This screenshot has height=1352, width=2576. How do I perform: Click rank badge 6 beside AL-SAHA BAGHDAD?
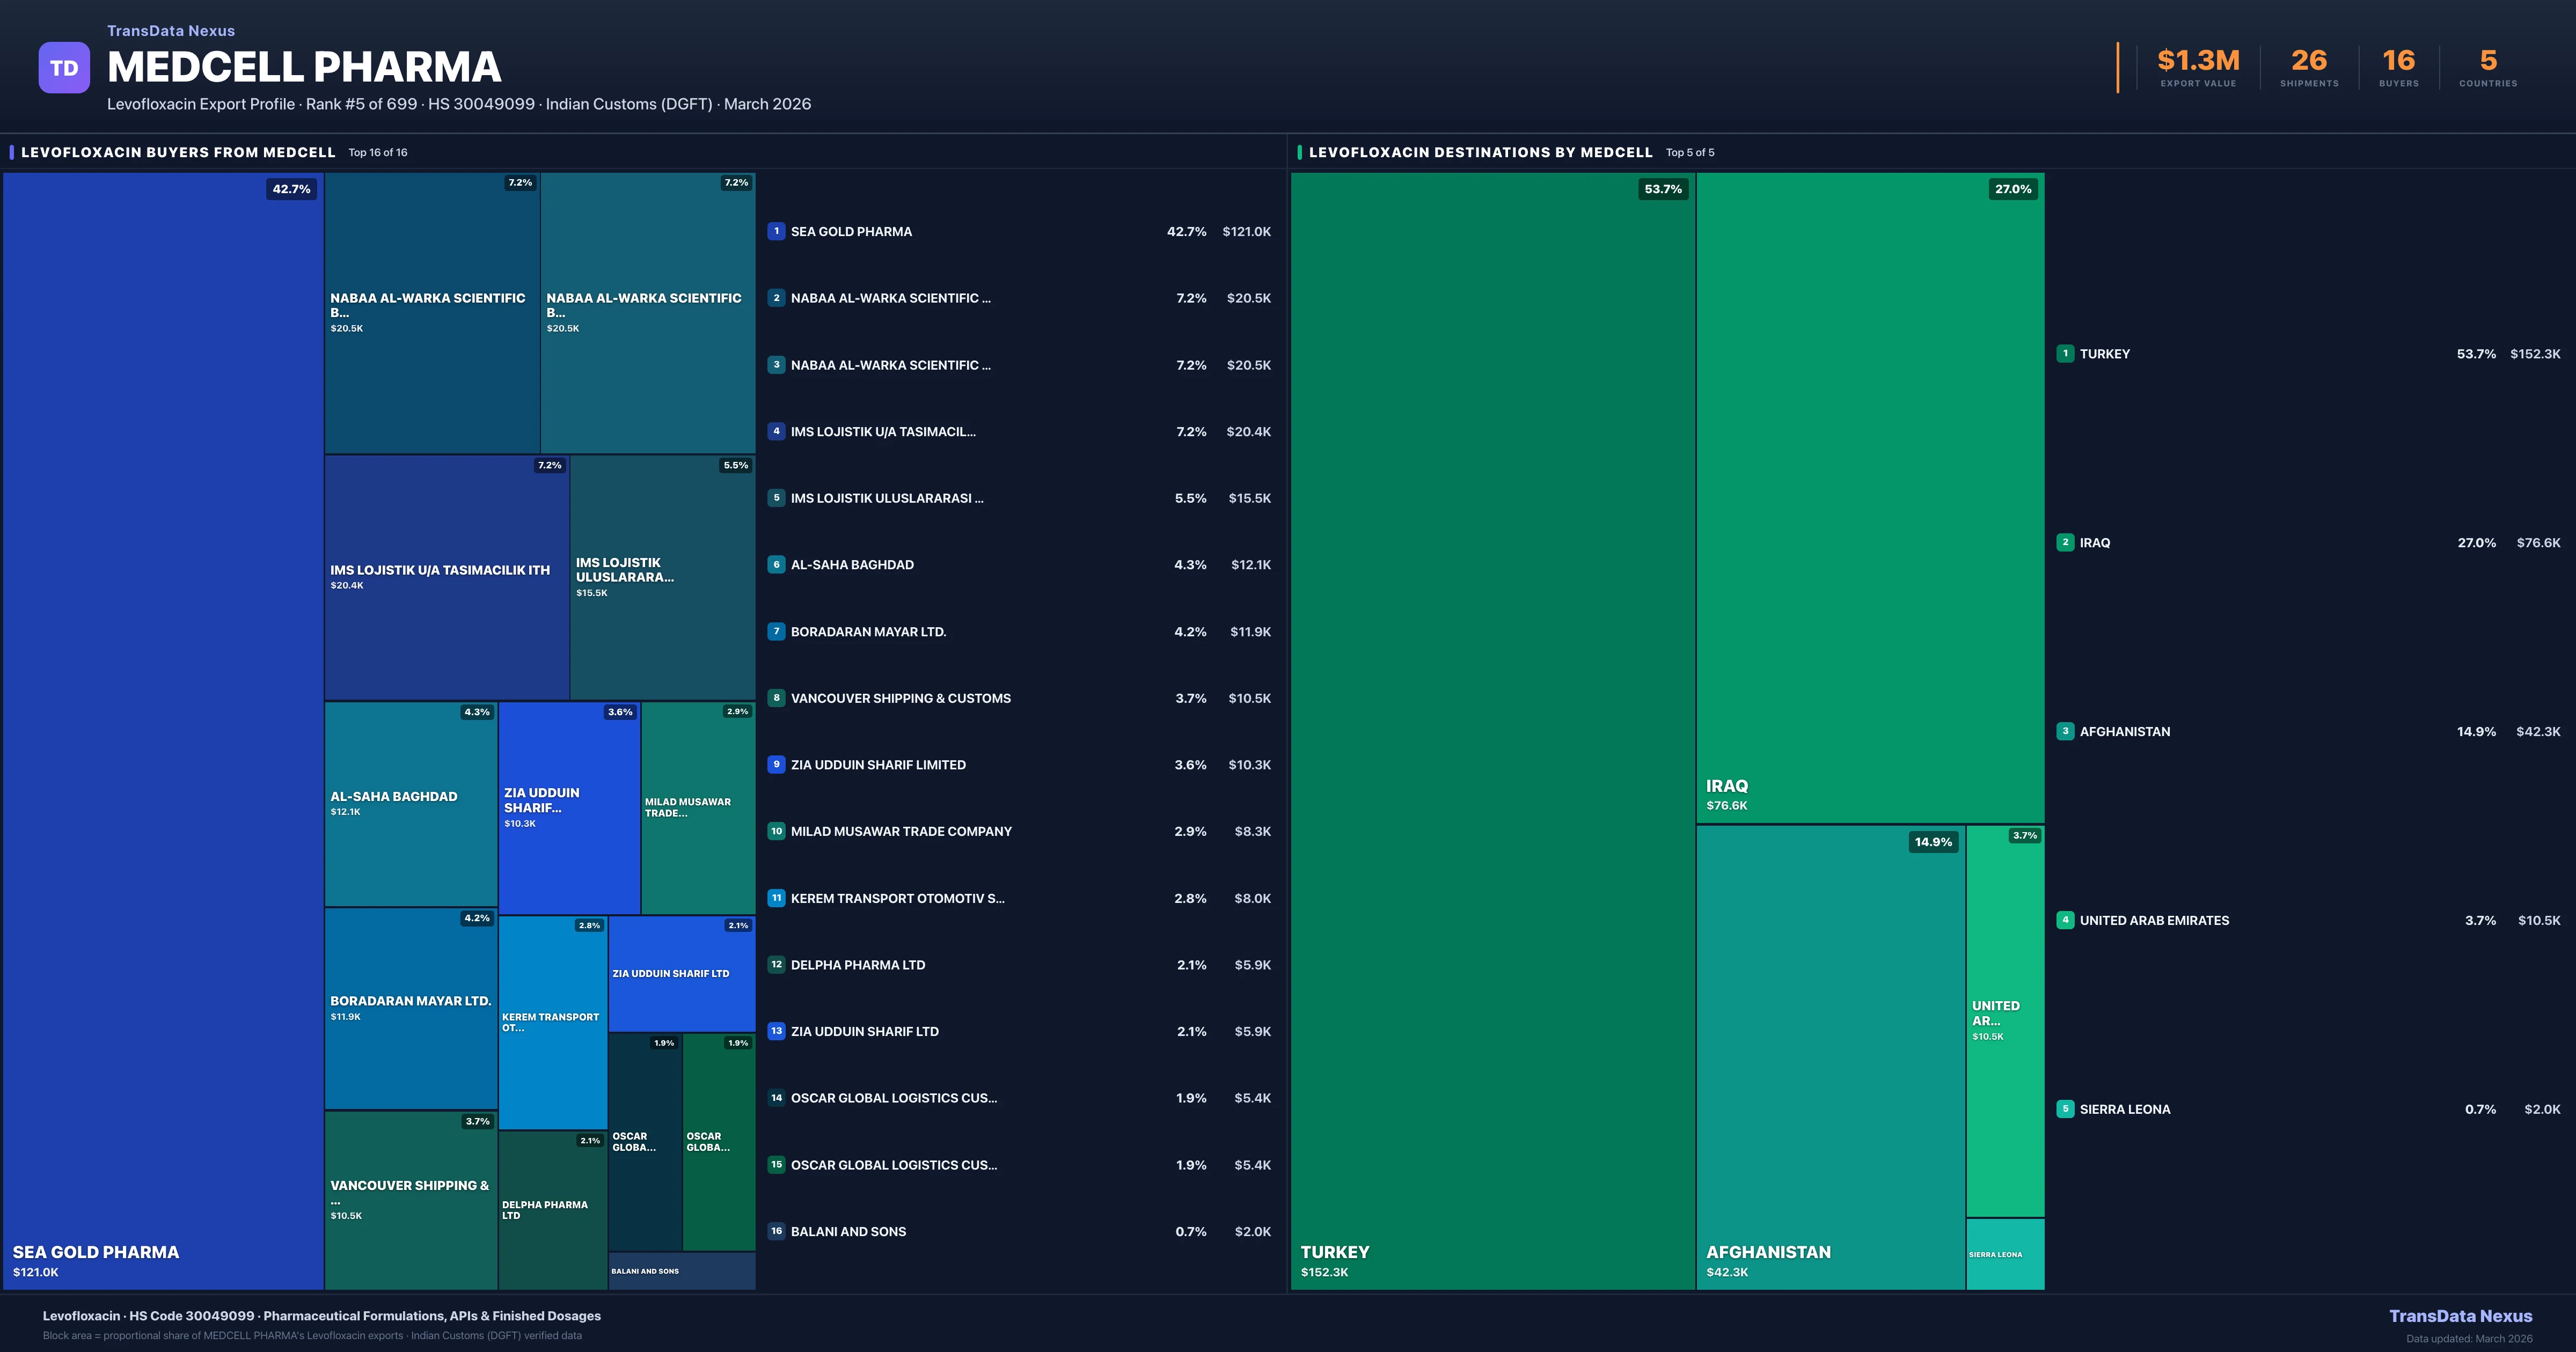point(776,564)
